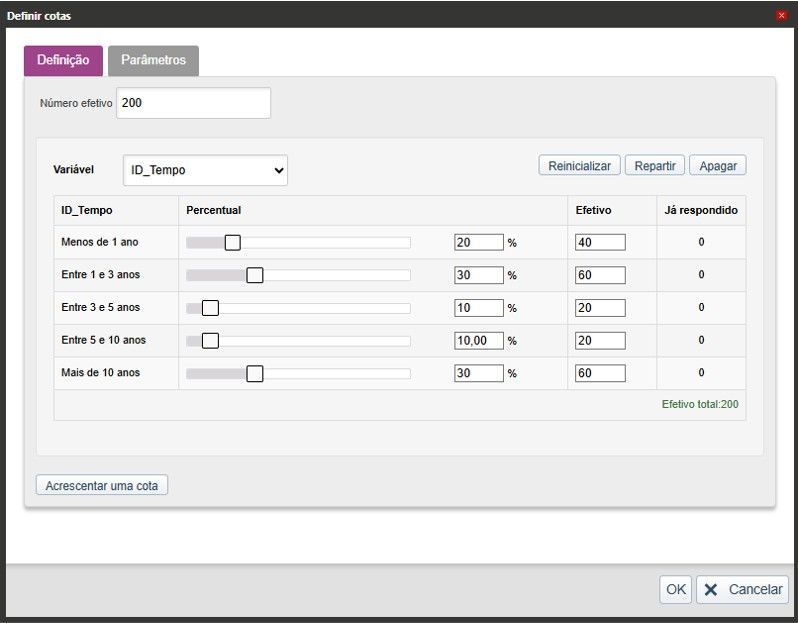Click the Efetivo column header
This screenshot has width=798, height=623.
coord(593,210)
